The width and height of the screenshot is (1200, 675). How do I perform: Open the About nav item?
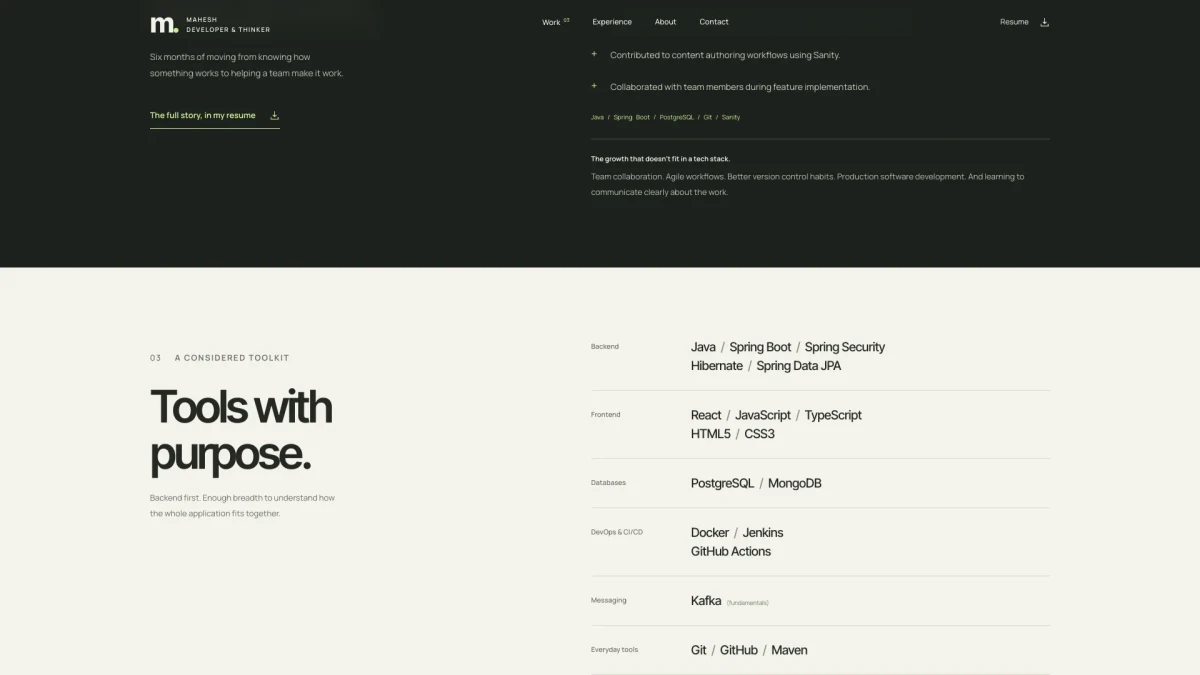(x=665, y=22)
